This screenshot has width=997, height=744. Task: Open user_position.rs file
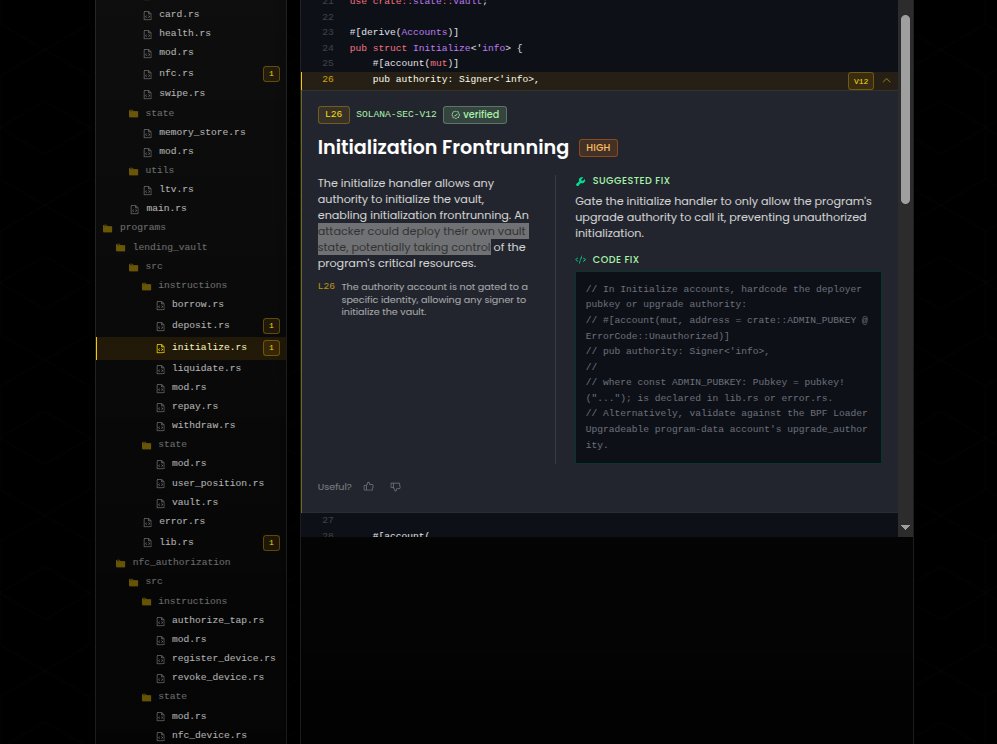[x=217, y=483]
